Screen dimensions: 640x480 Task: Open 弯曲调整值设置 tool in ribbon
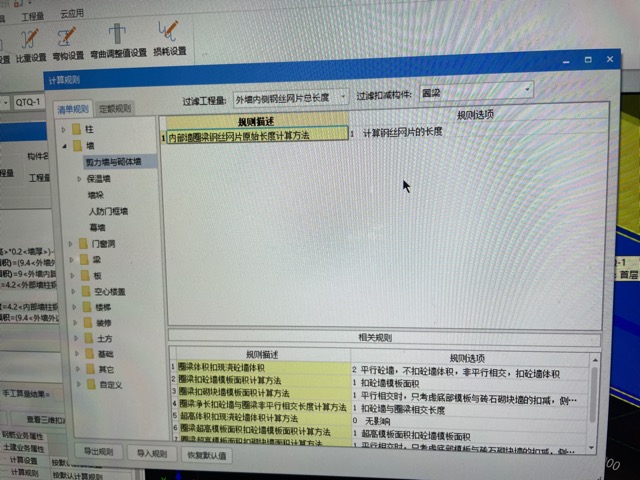tap(118, 41)
